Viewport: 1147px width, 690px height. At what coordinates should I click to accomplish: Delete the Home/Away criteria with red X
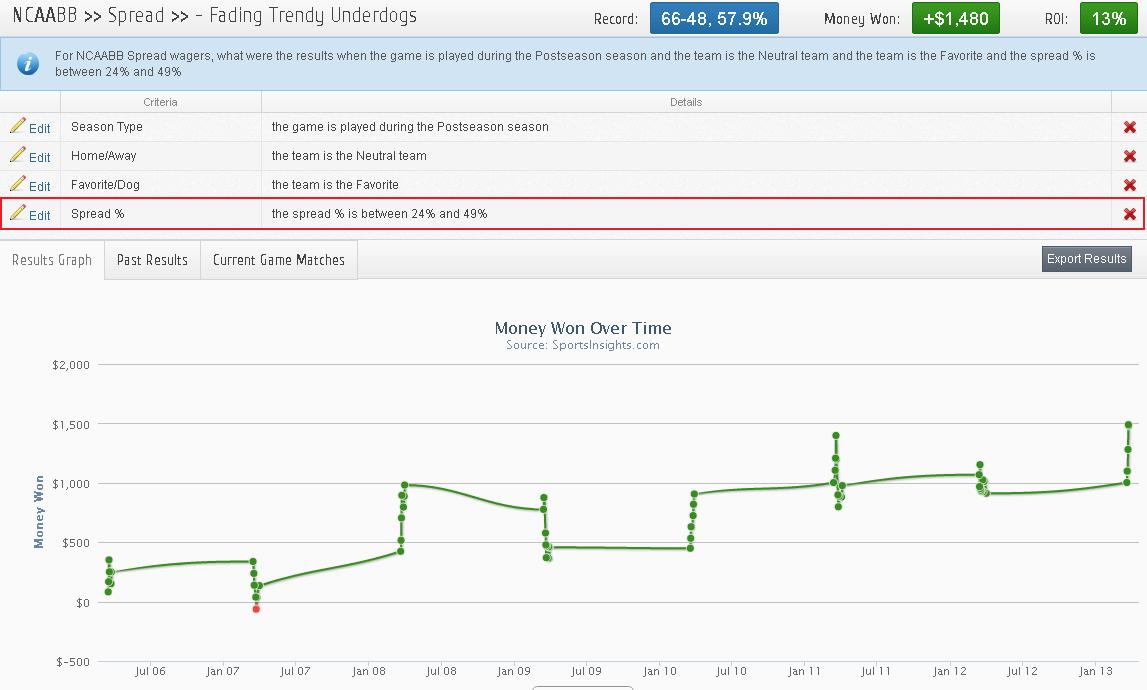click(x=1129, y=157)
